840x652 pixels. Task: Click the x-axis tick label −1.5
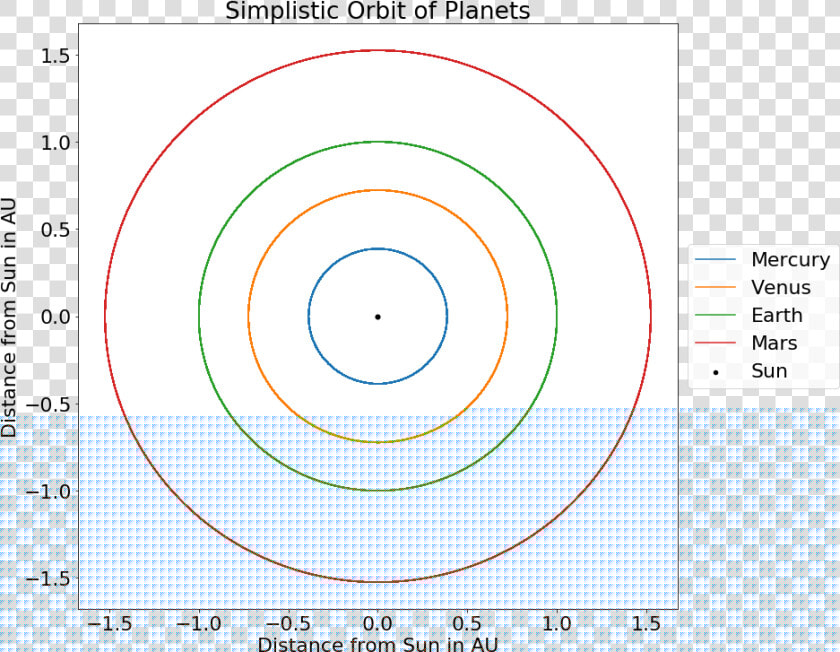(109, 623)
